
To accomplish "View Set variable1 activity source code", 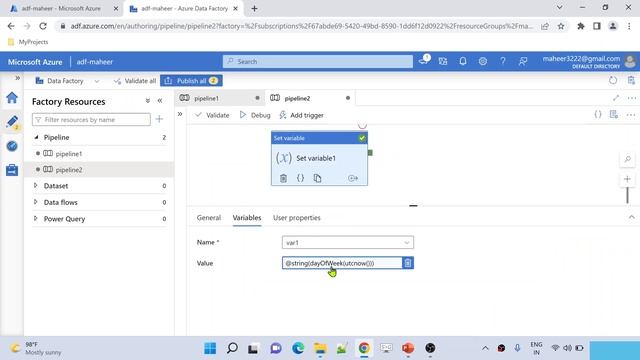I will [300, 178].
